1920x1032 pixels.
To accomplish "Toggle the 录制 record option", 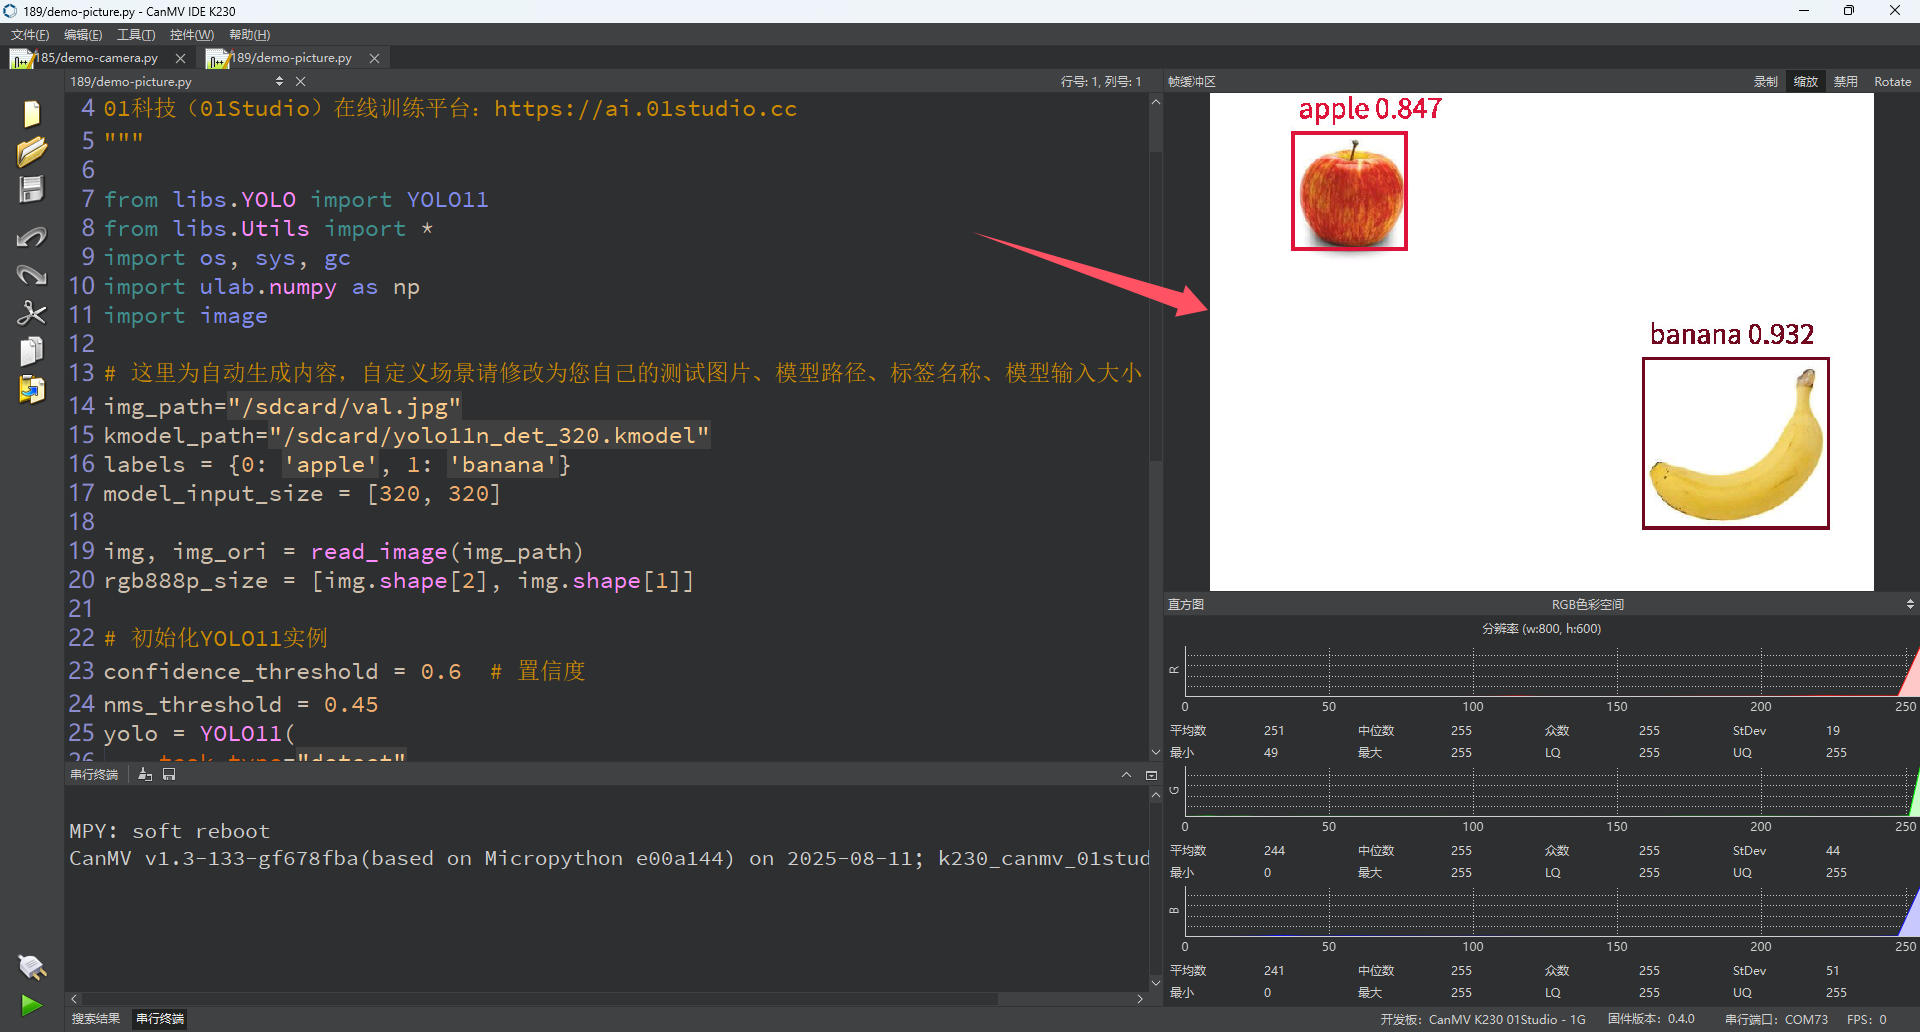I will pos(1765,82).
